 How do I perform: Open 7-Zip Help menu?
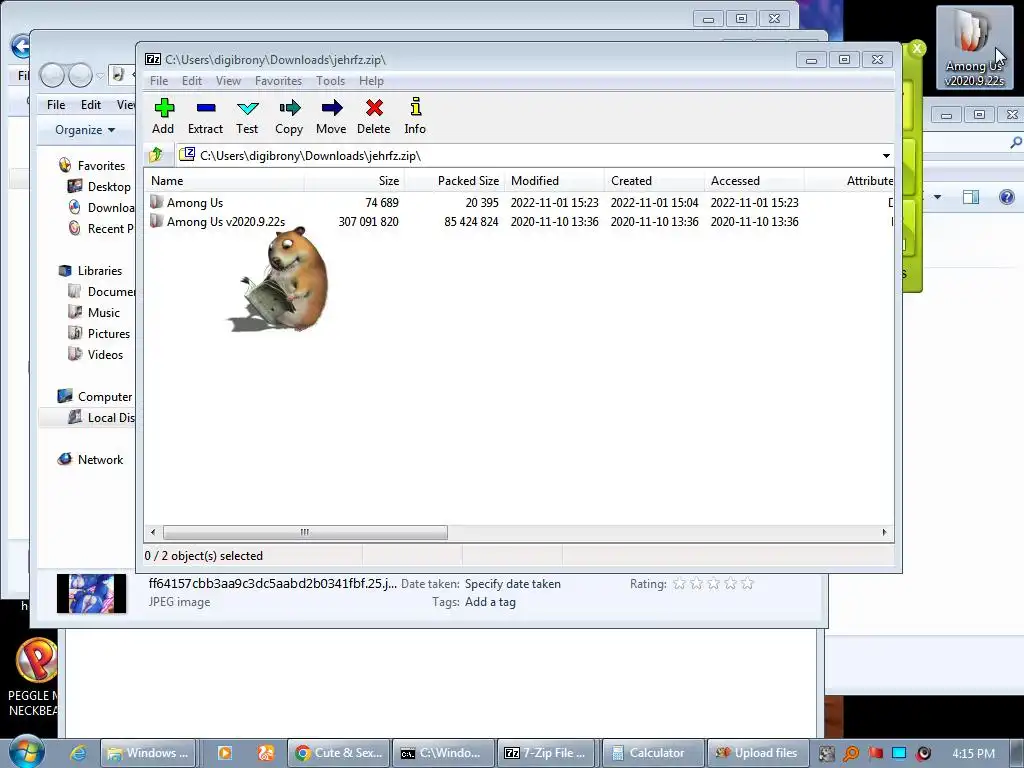click(x=371, y=81)
